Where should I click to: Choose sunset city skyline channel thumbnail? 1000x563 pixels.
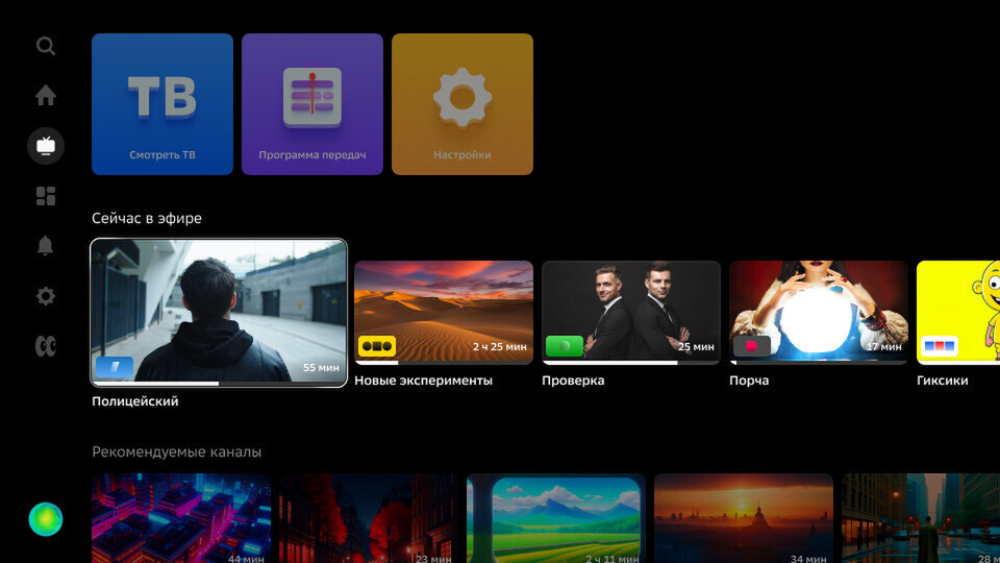coord(744,518)
